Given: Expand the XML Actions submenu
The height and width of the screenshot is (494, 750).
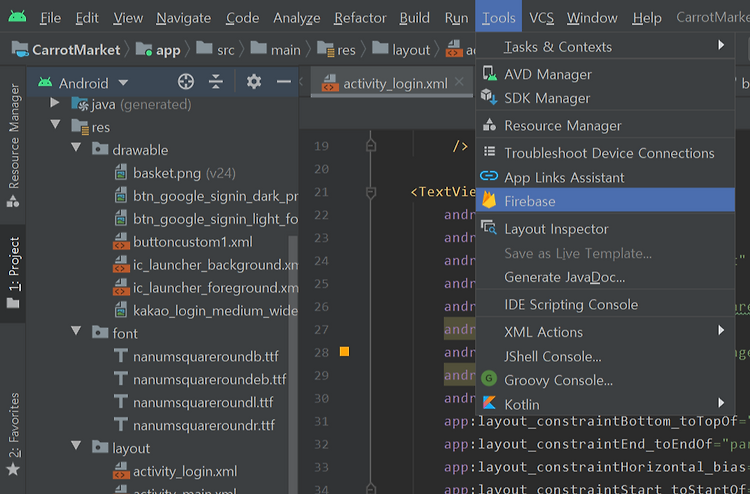Looking at the screenshot, I should [x=721, y=330].
